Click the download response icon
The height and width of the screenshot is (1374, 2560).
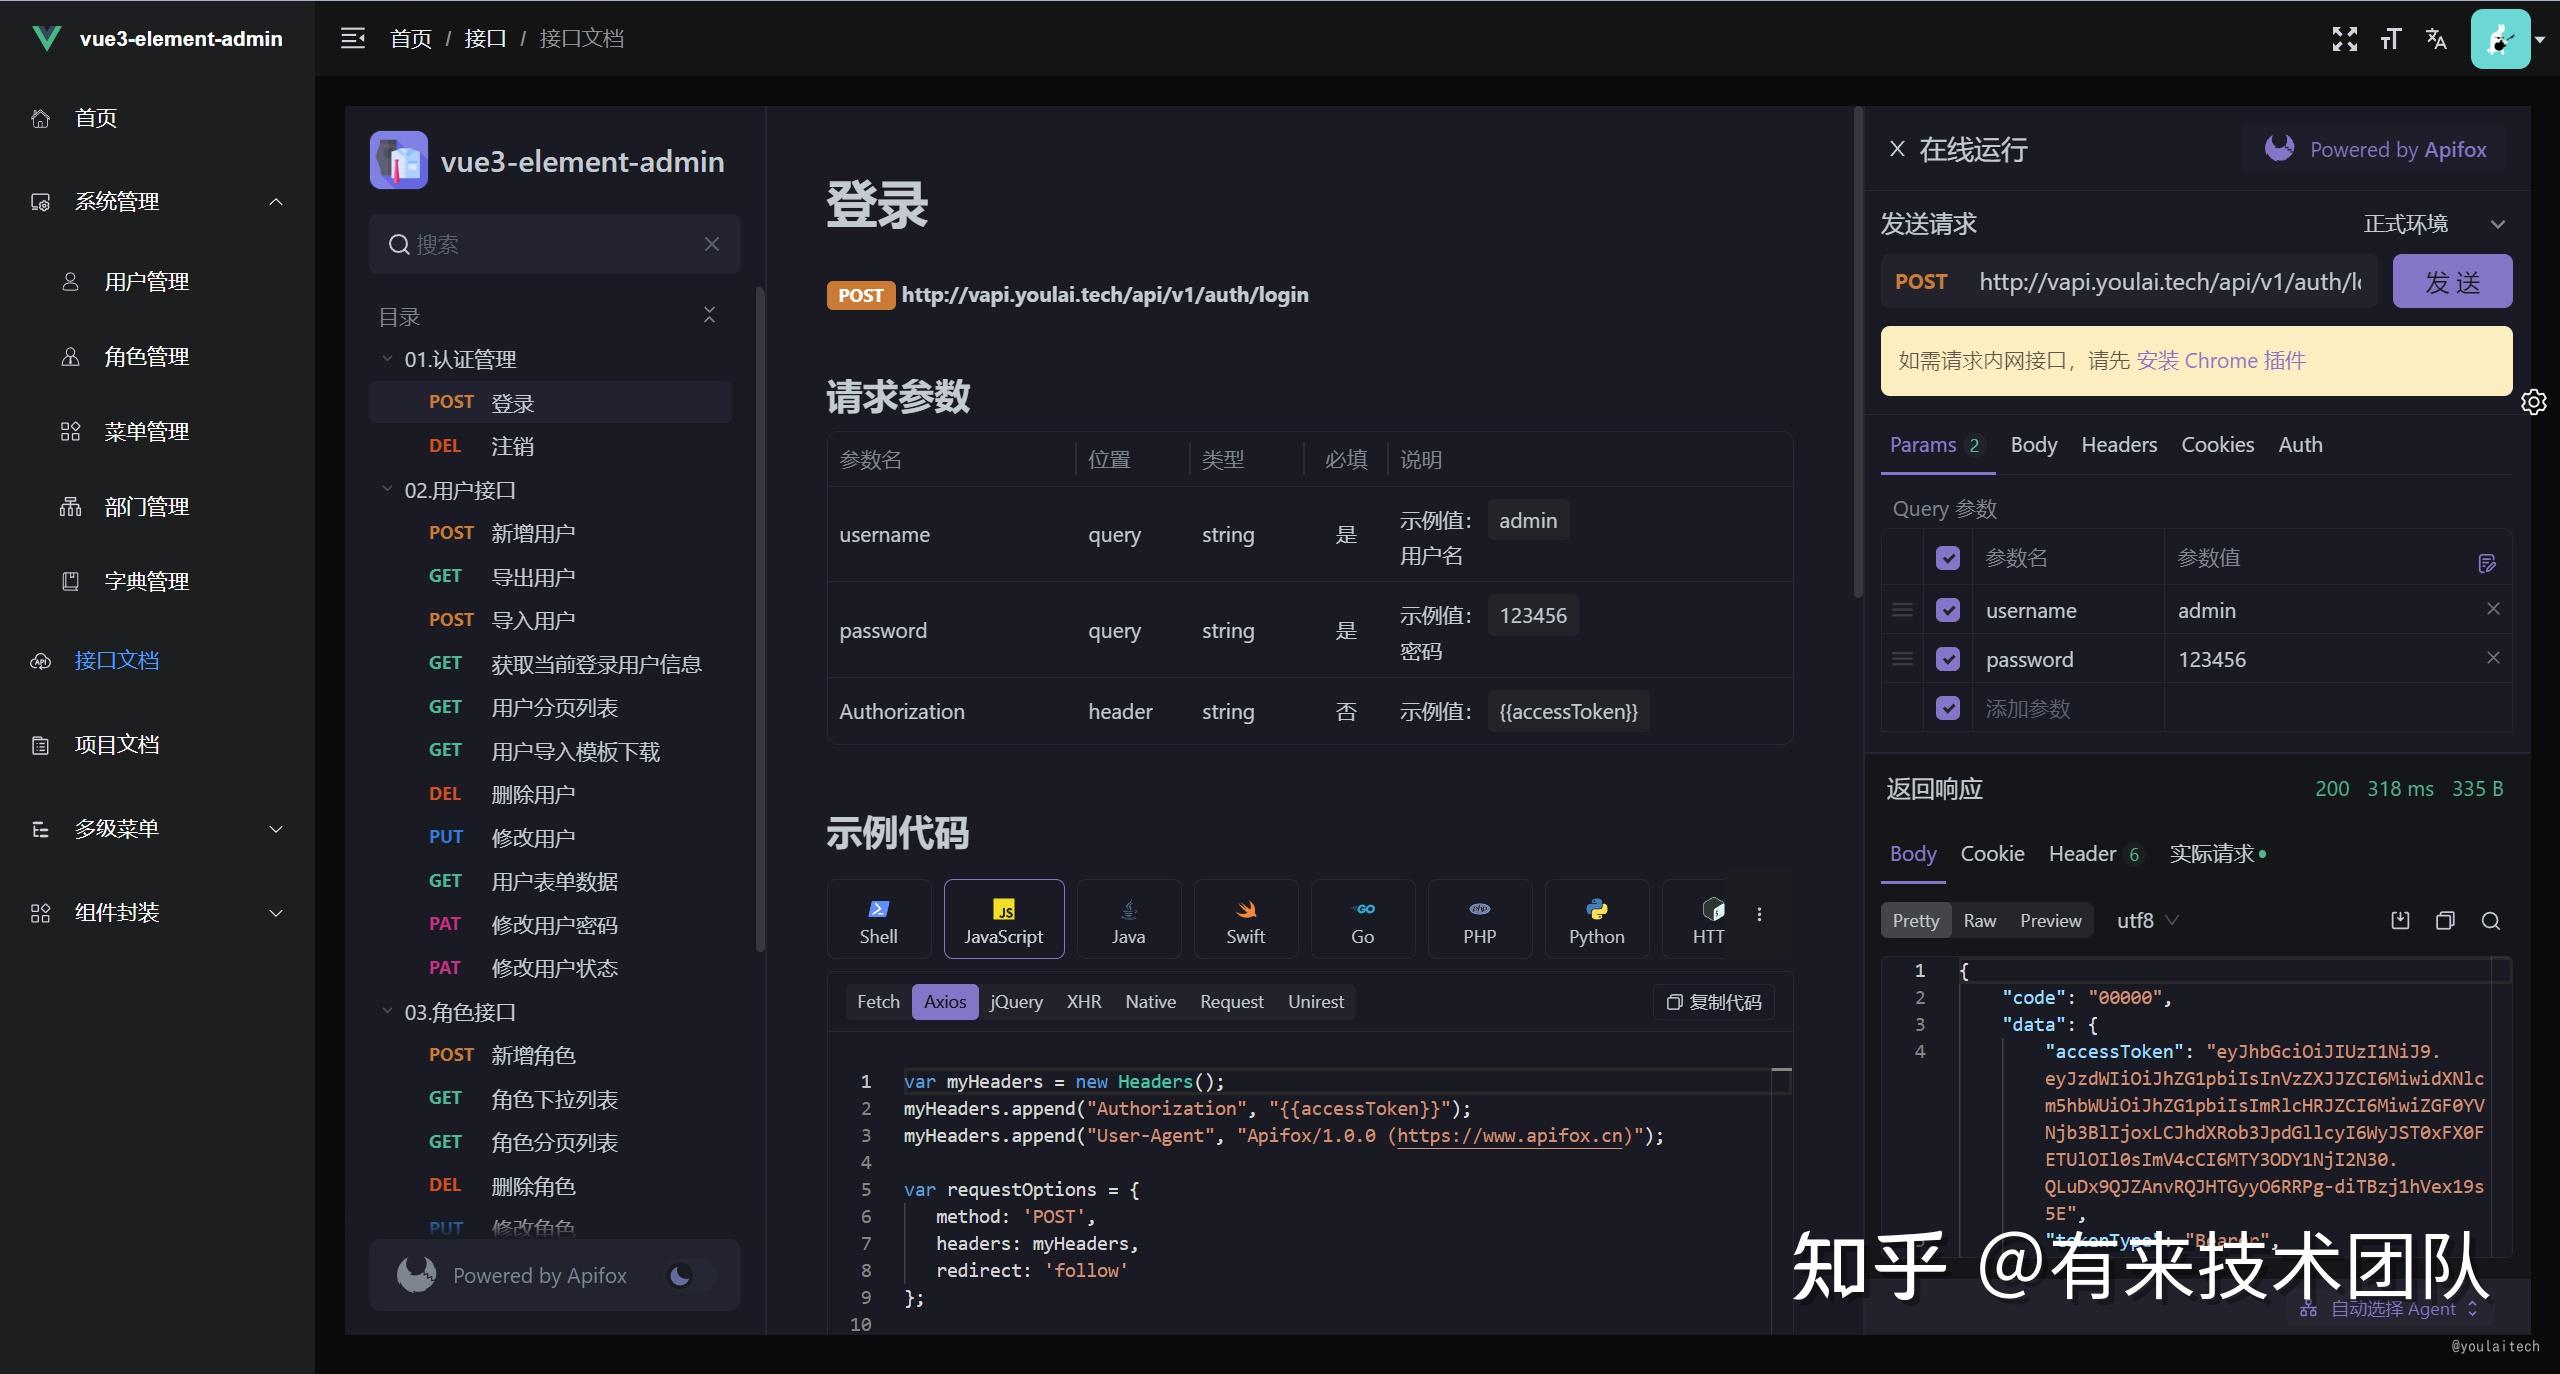click(x=2399, y=920)
